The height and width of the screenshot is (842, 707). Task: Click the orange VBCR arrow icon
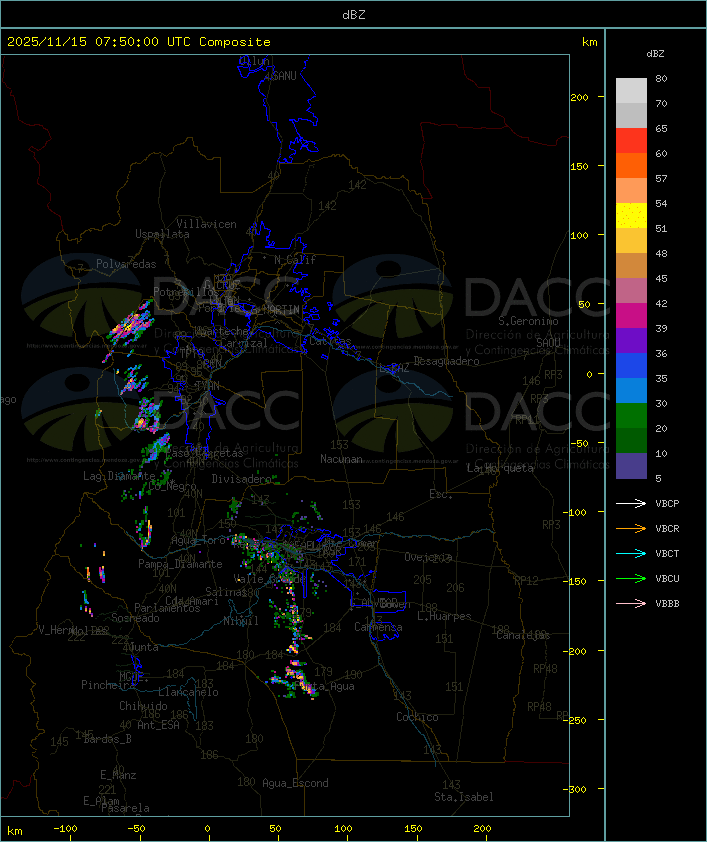(631, 528)
